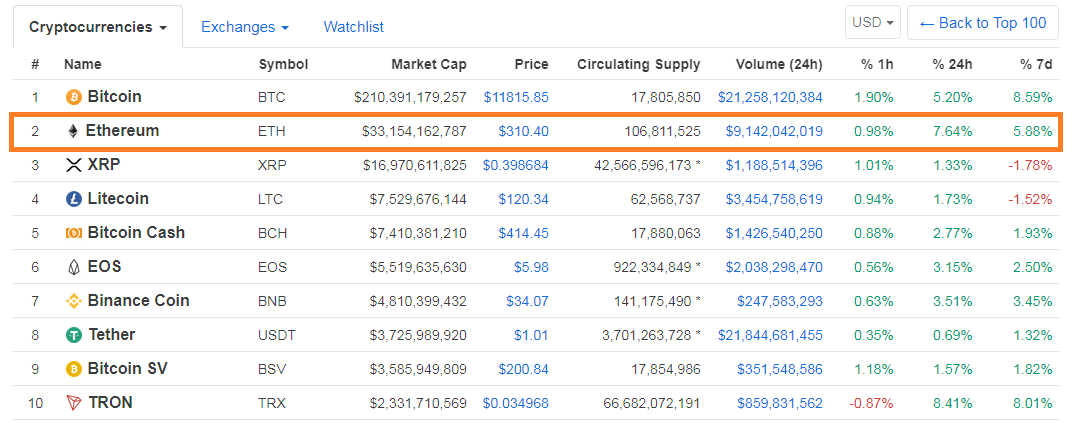Click the Bitcoin Cash logo icon
The height and width of the screenshot is (423, 1074).
(73, 233)
